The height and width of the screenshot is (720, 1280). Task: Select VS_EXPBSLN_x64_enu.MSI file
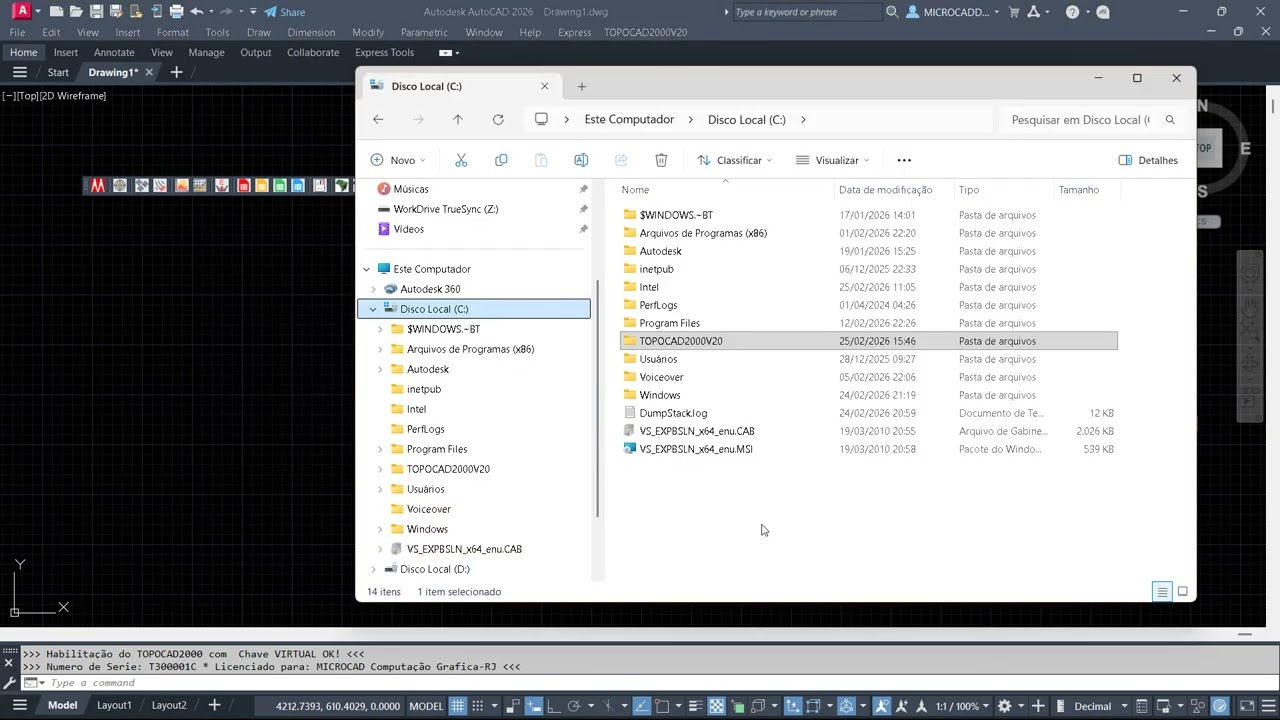point(696,449)
